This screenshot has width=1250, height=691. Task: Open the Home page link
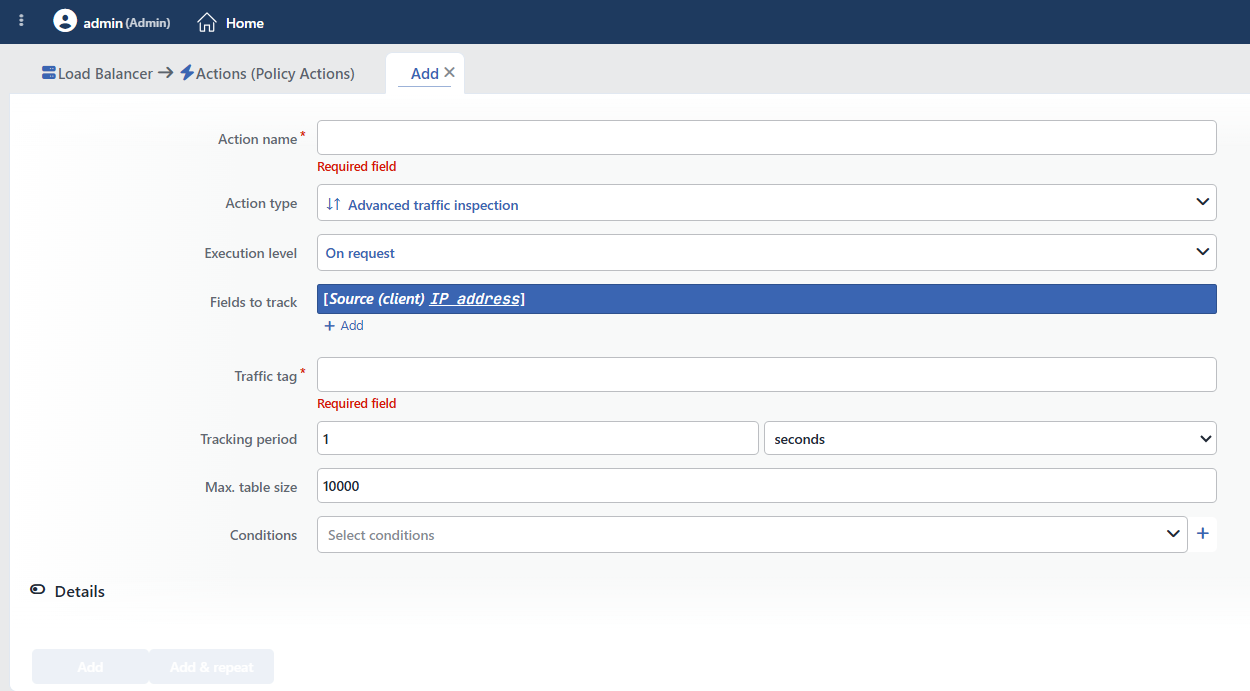pos(244,22)
